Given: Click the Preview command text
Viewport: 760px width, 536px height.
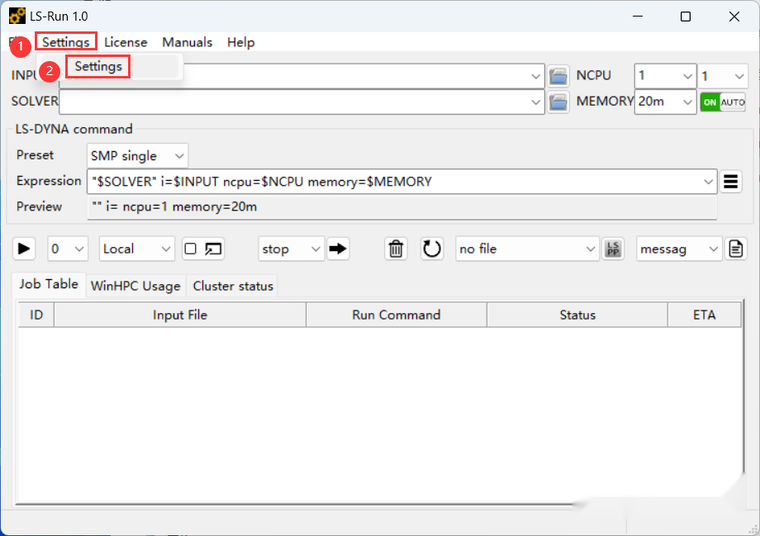Looking at the screenshot, I should [x=174, y=207].
